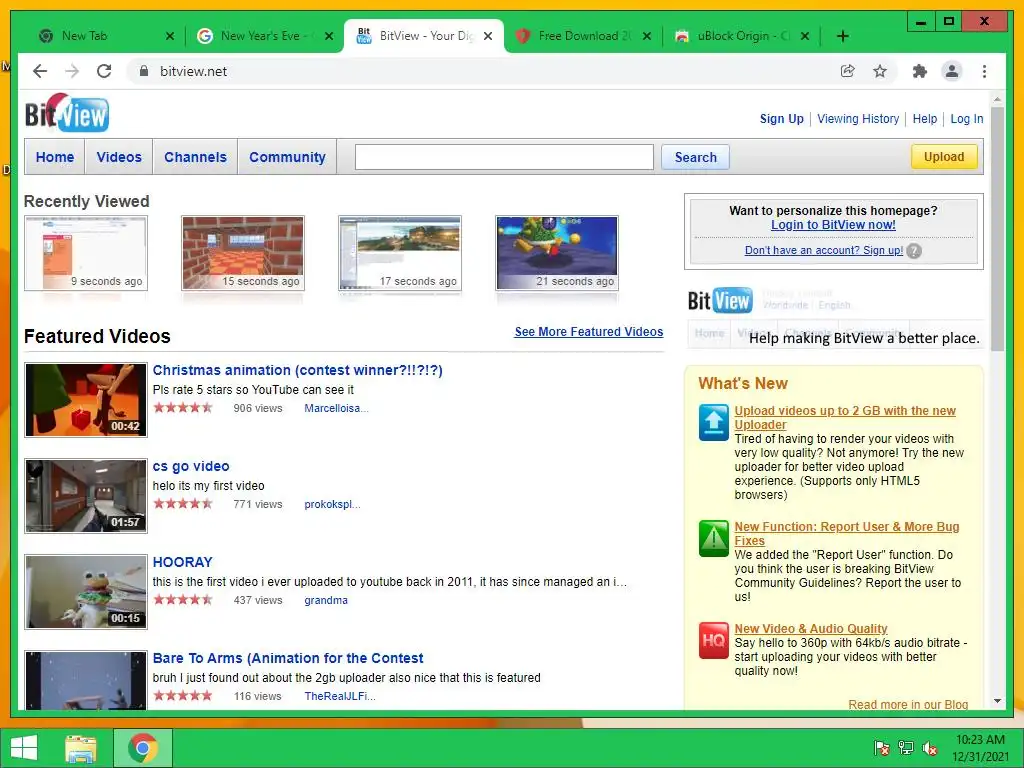Click into the BitView search field

point(504,157)
